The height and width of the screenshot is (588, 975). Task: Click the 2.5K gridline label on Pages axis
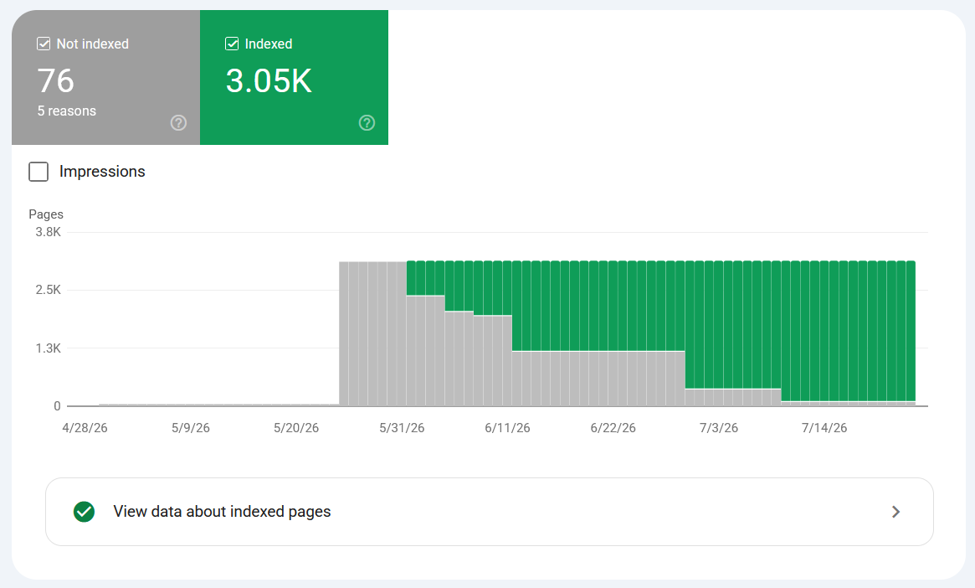pos(48,290)
